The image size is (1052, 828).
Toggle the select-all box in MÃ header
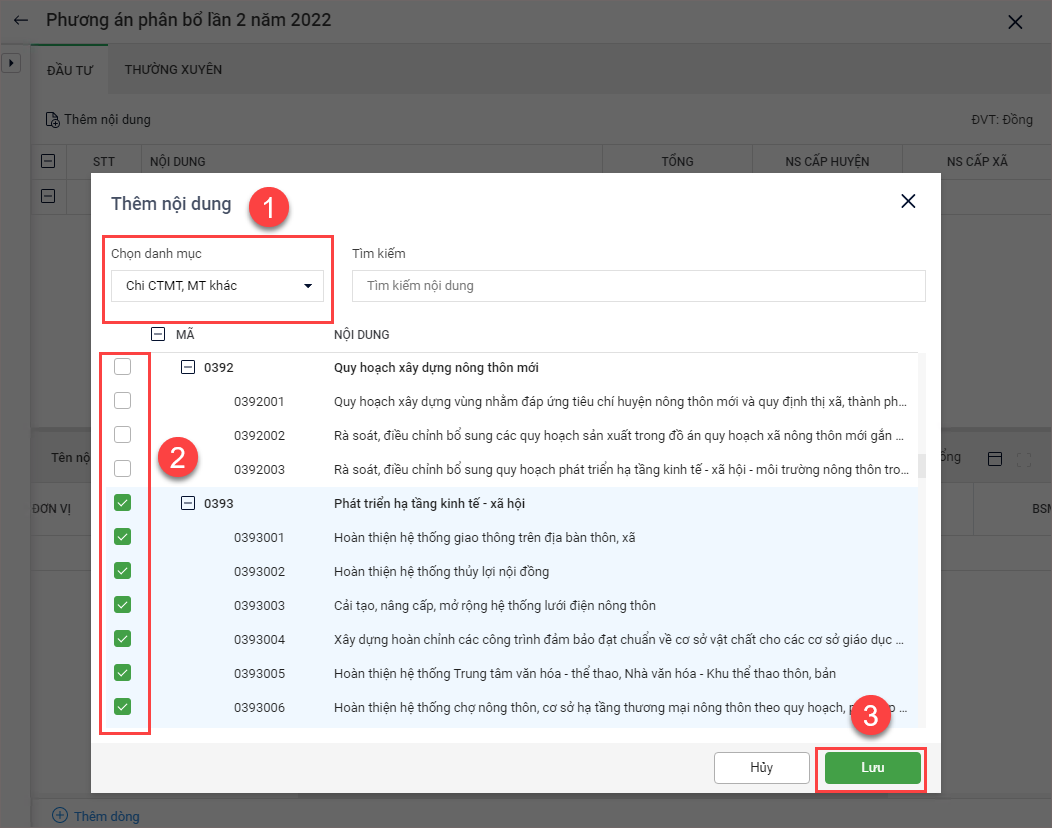click(157, 335)
